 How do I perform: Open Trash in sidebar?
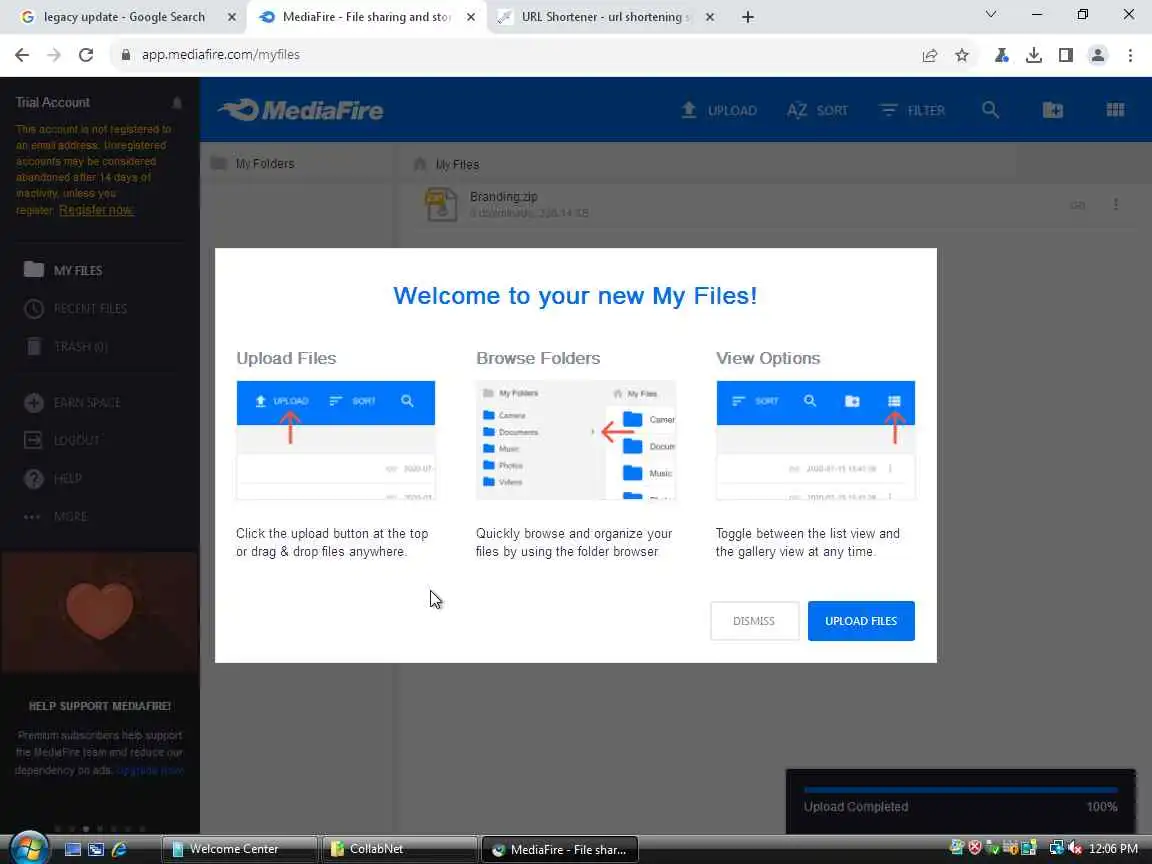66,347
